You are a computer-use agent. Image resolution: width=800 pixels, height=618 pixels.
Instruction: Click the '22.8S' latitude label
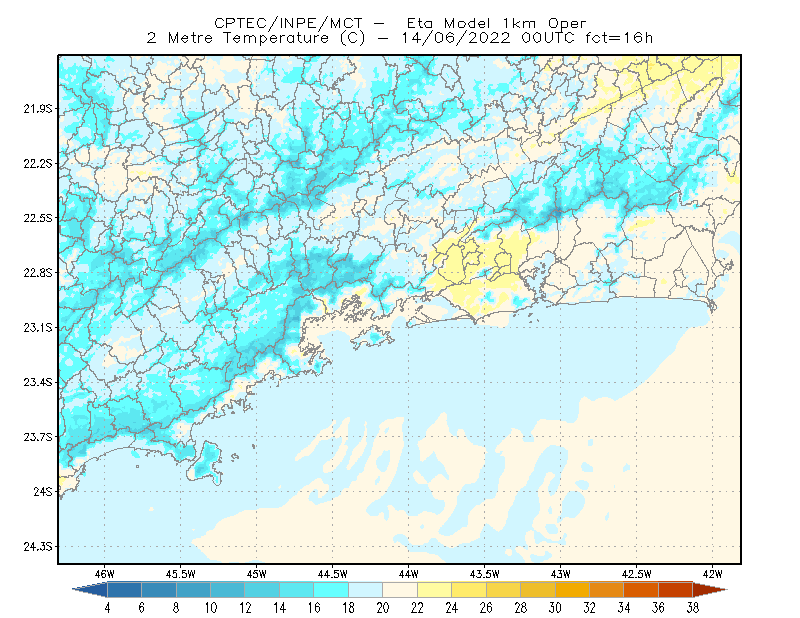38,273
